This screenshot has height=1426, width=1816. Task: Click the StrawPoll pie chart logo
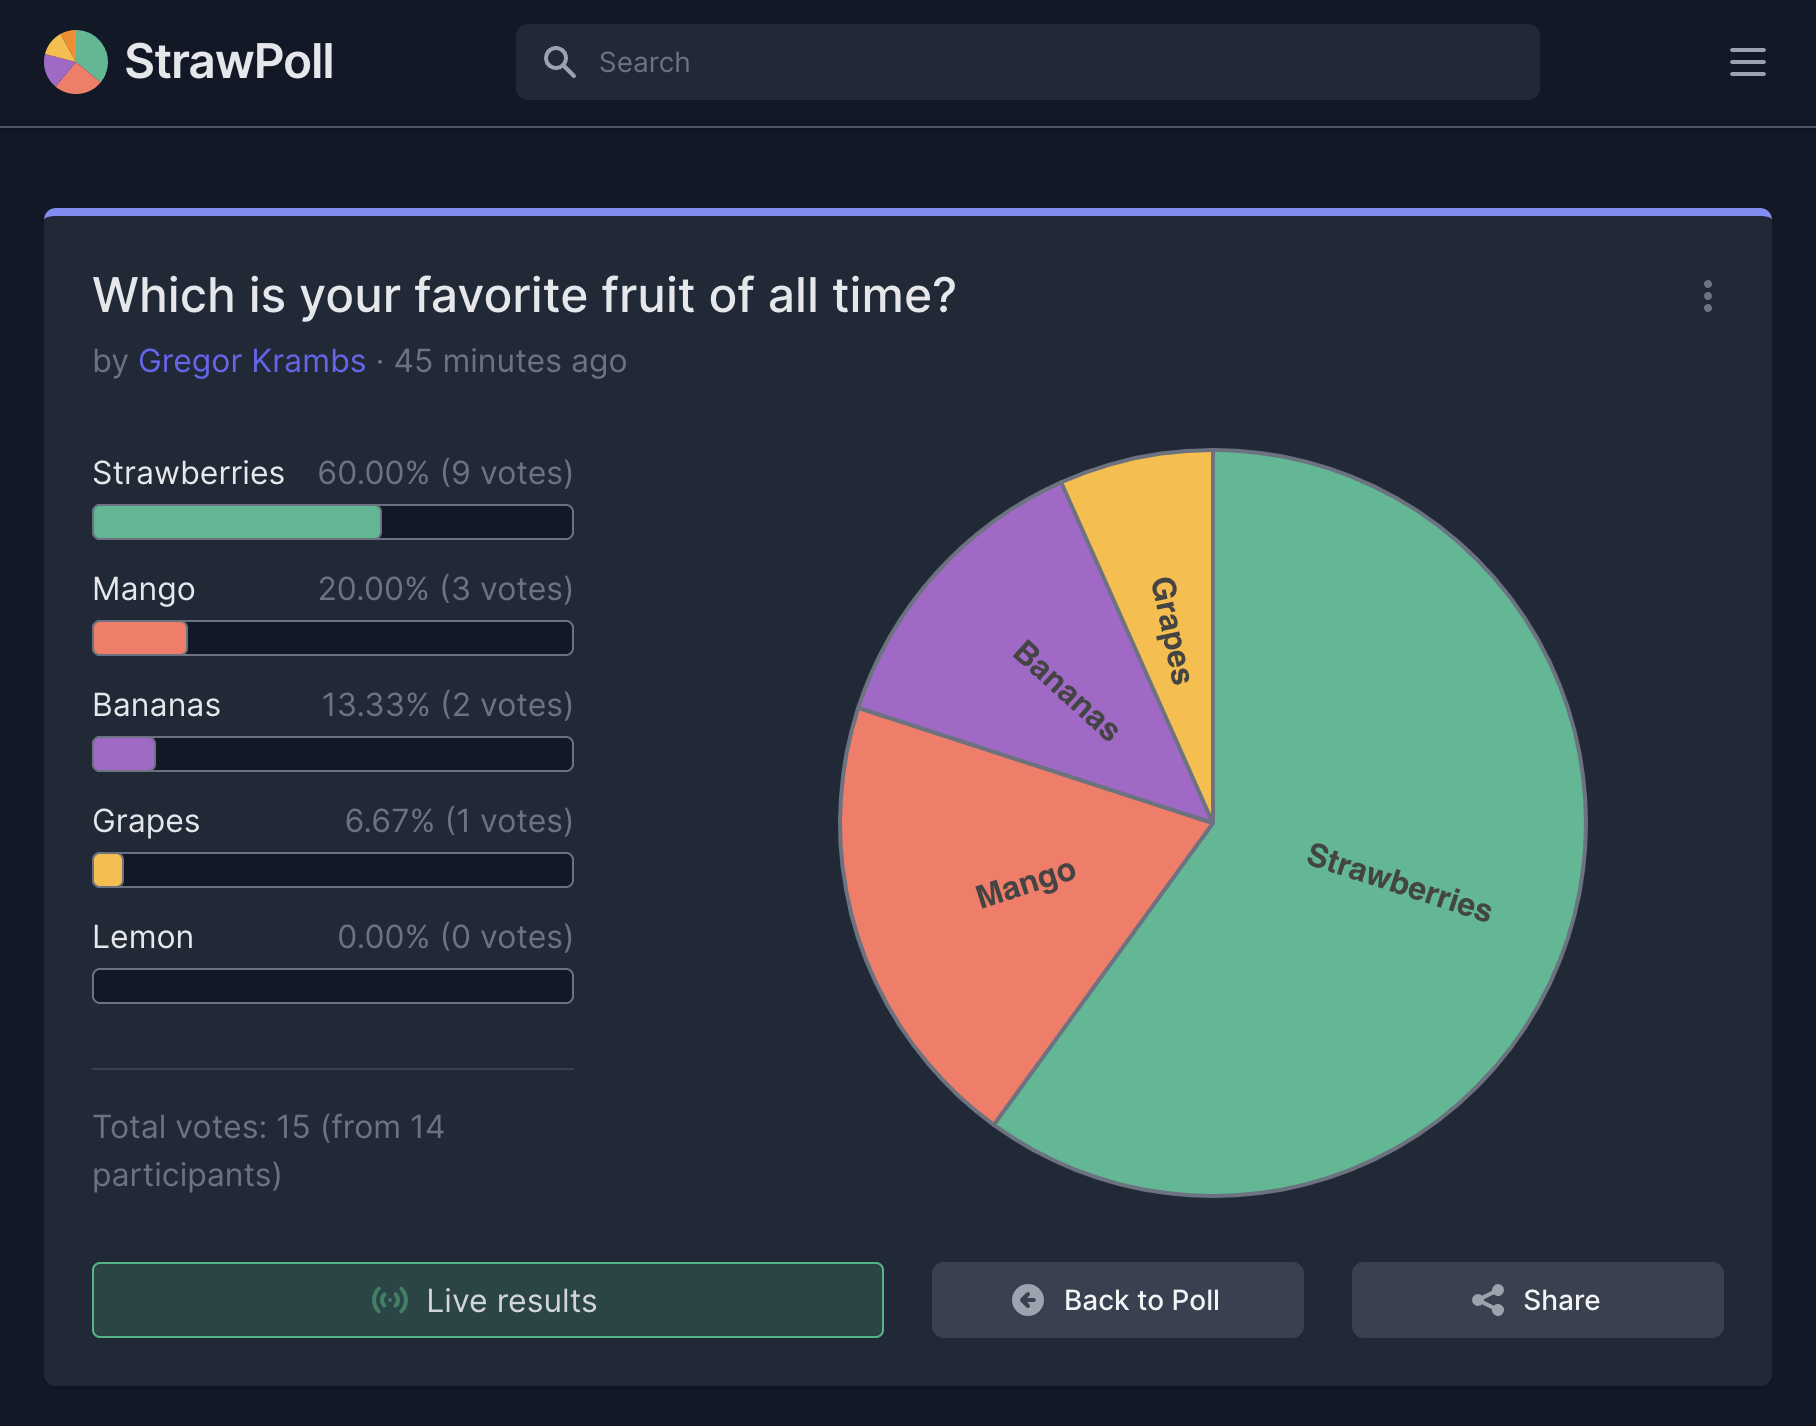pyautogui.click(x=76, y=62)
